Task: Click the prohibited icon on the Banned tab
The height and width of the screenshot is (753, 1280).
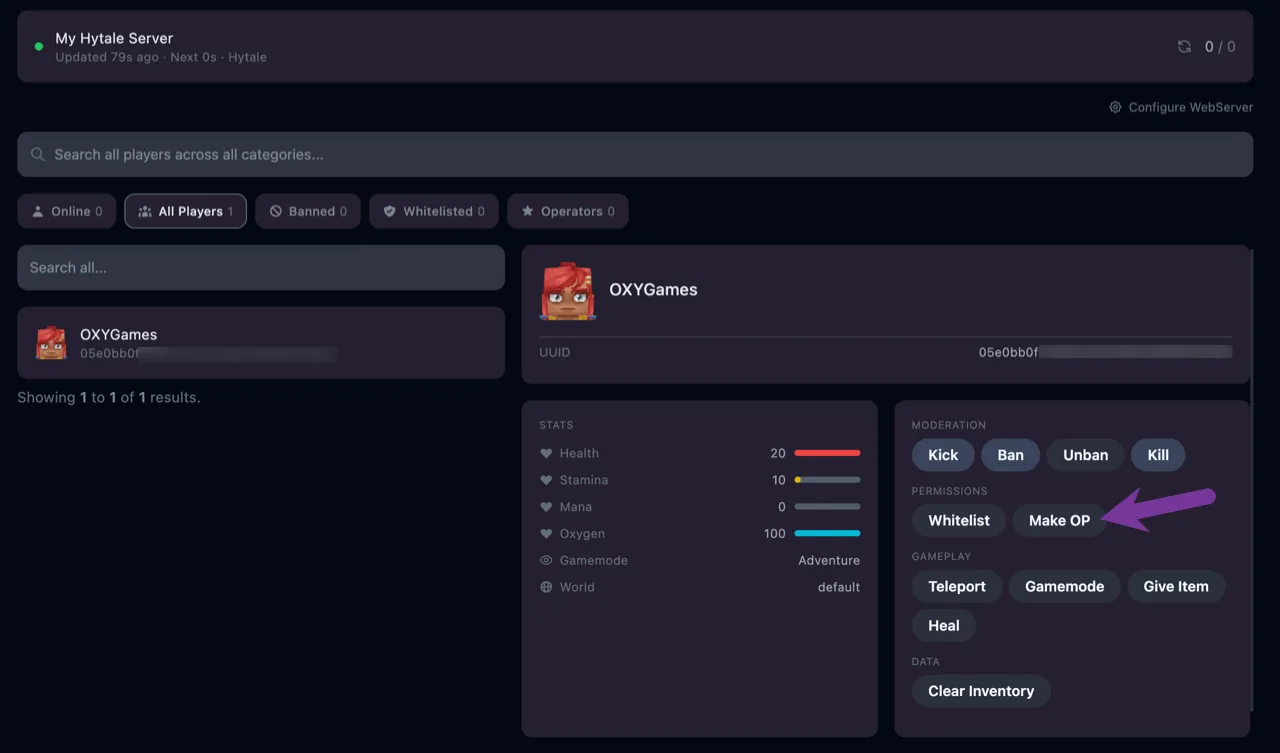Action: (276, 211)
